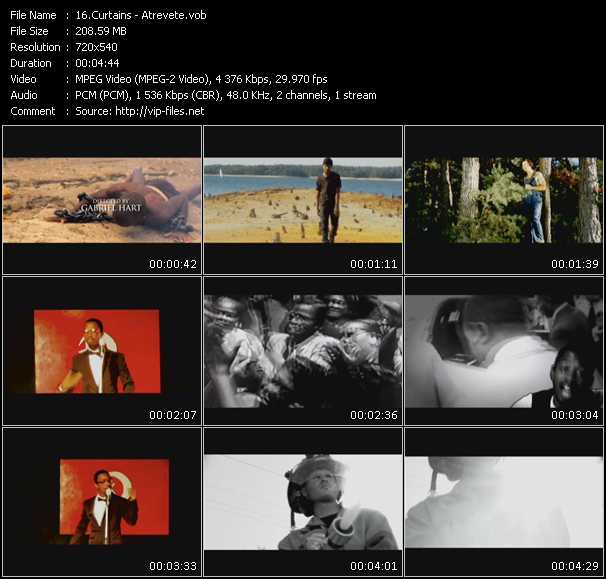Click the 'Duration' label
The width and height of the screenshot is (606, 579).
click(x=31, y=63)
